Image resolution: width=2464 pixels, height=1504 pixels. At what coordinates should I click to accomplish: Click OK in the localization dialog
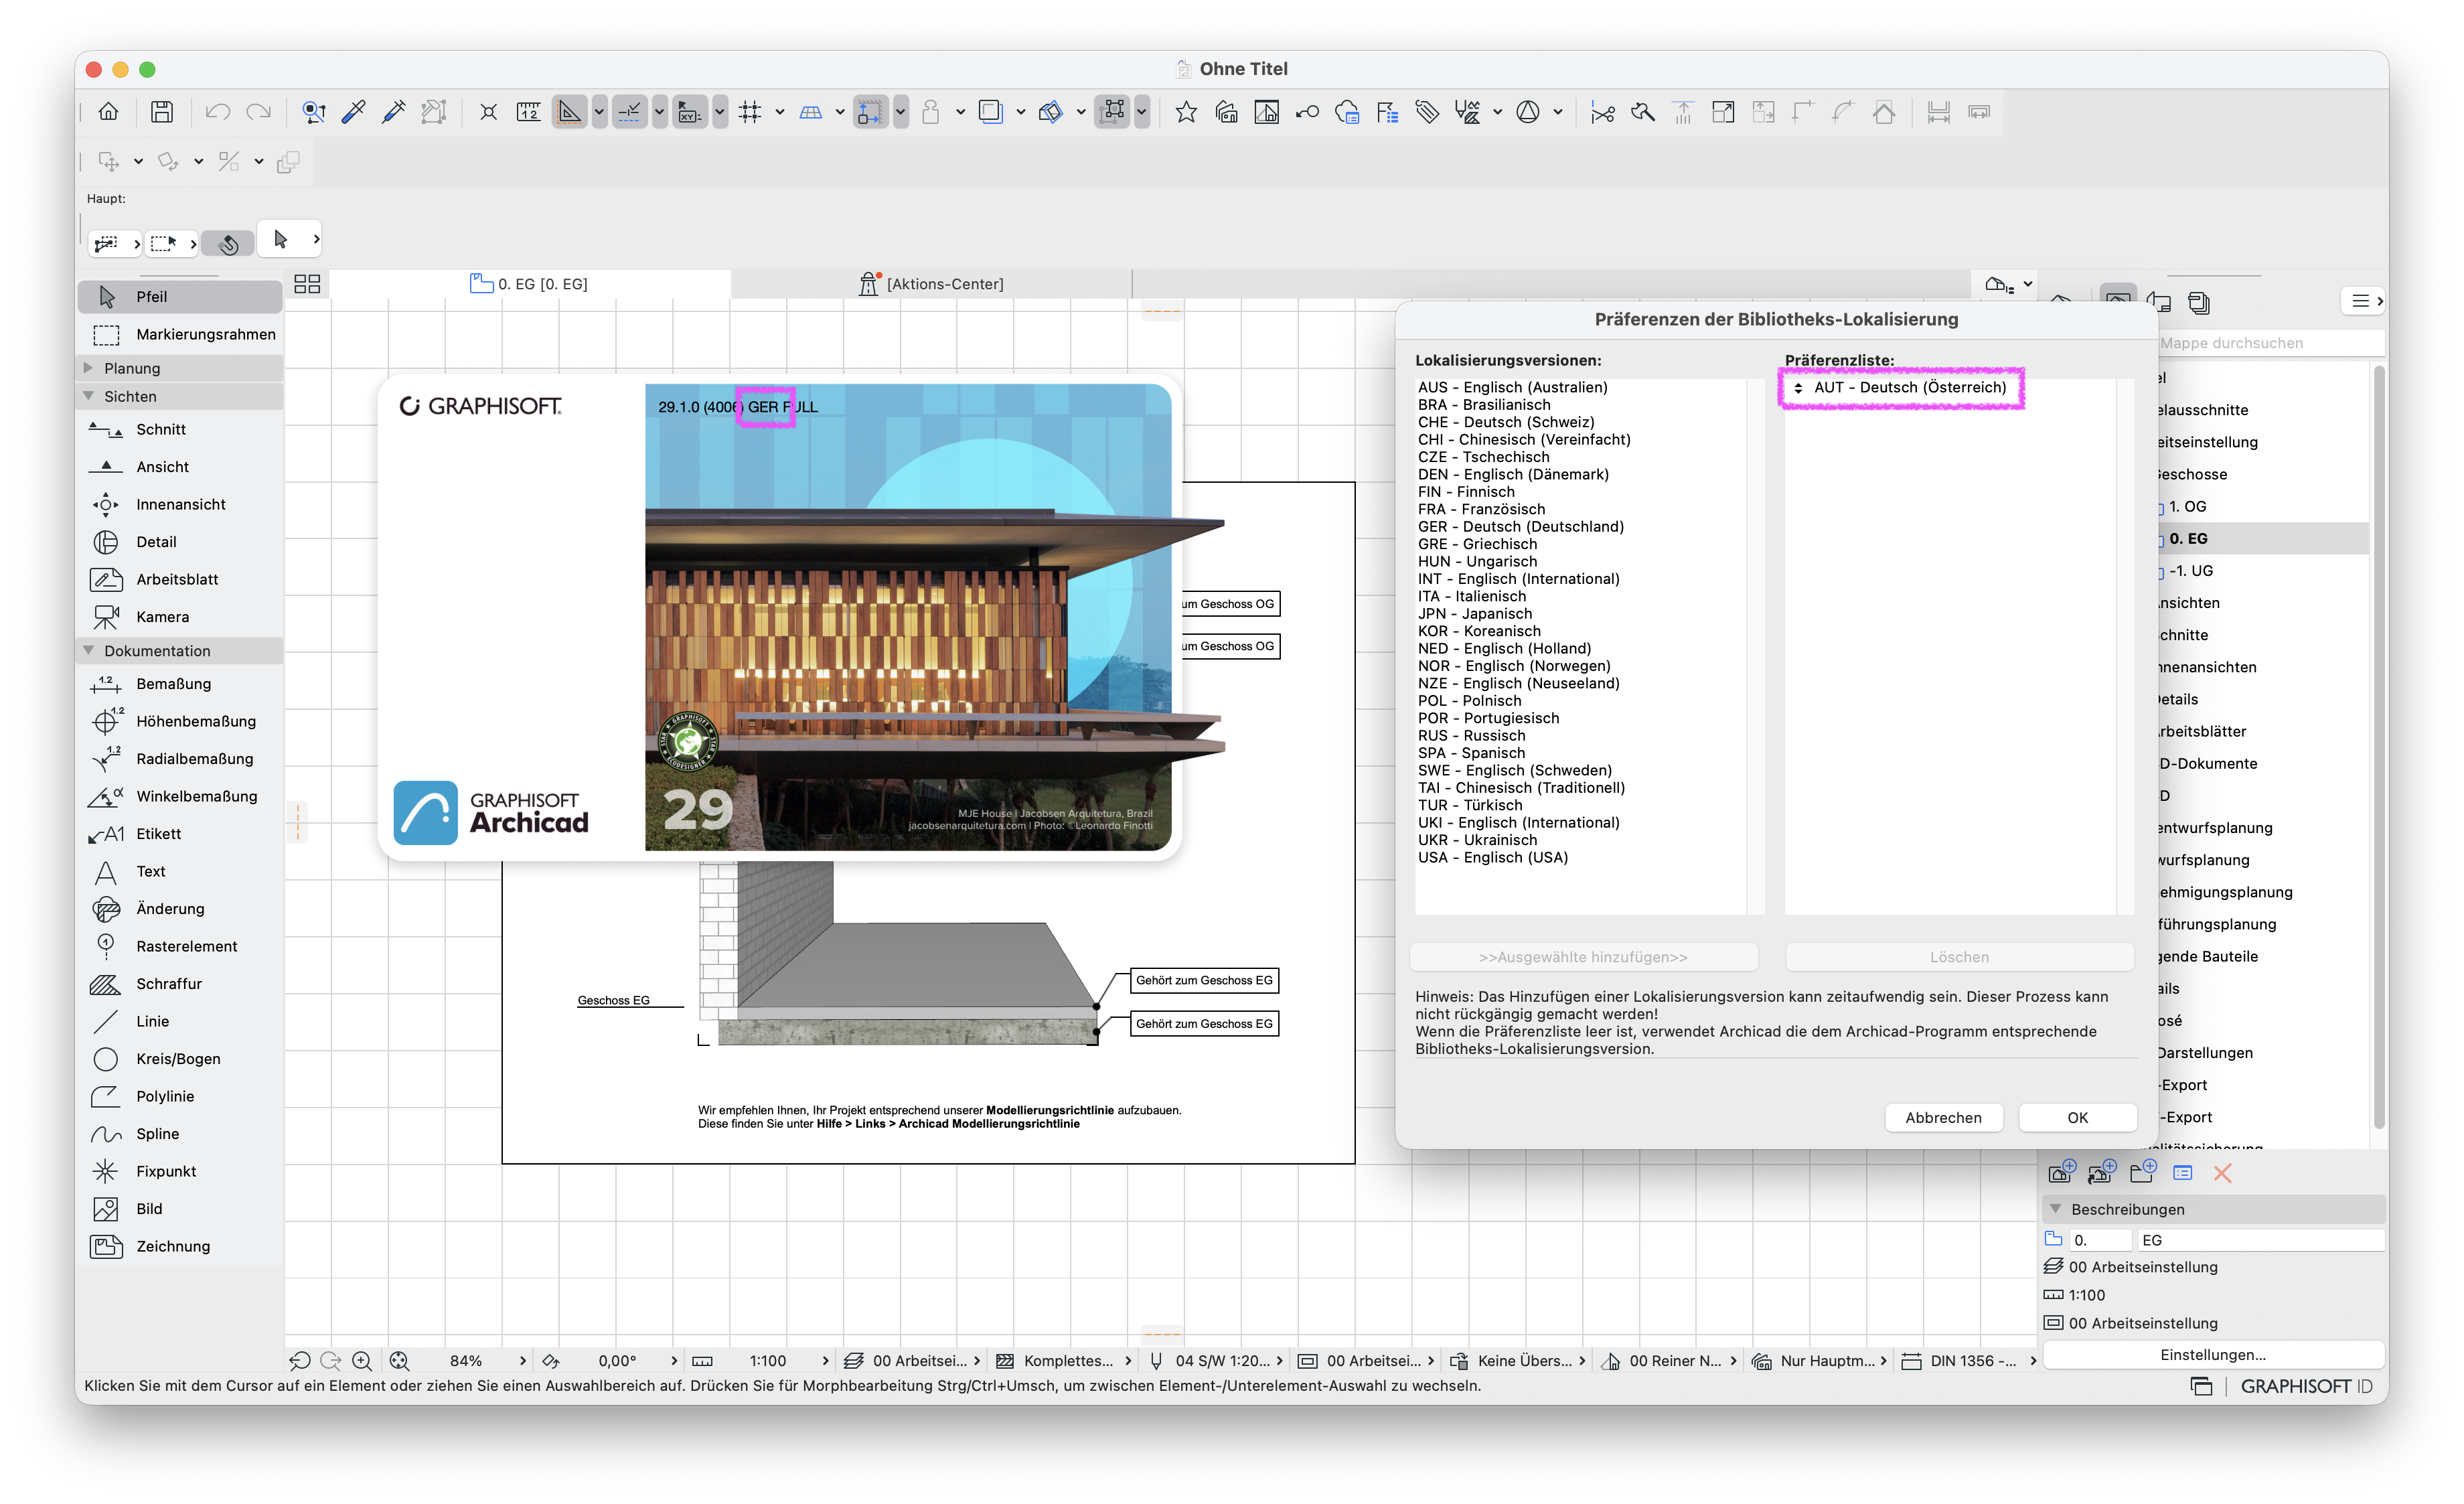[x=2077, y=1118]
